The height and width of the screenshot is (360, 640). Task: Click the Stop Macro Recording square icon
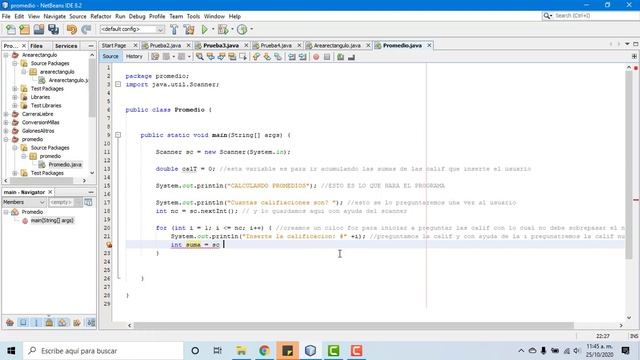point(327,57)
